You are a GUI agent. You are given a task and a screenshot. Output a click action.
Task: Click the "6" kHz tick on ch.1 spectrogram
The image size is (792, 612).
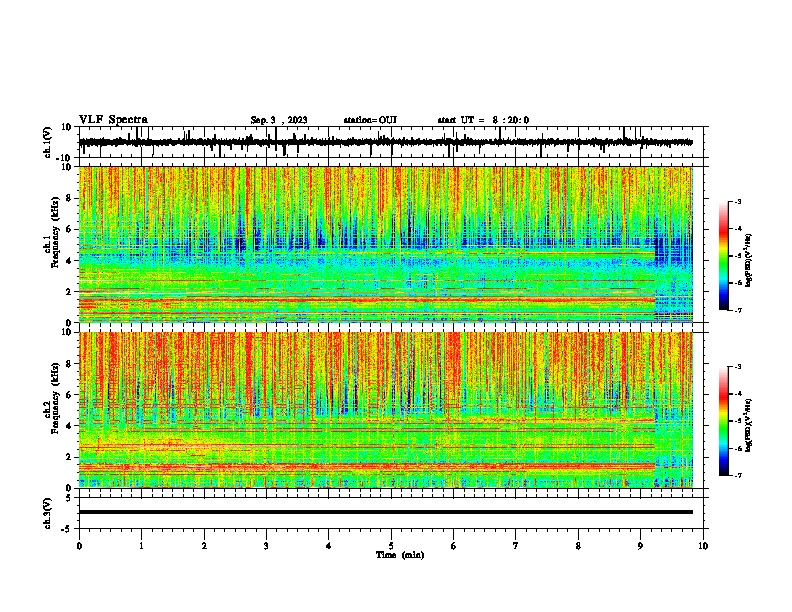(x=71, y=229)
